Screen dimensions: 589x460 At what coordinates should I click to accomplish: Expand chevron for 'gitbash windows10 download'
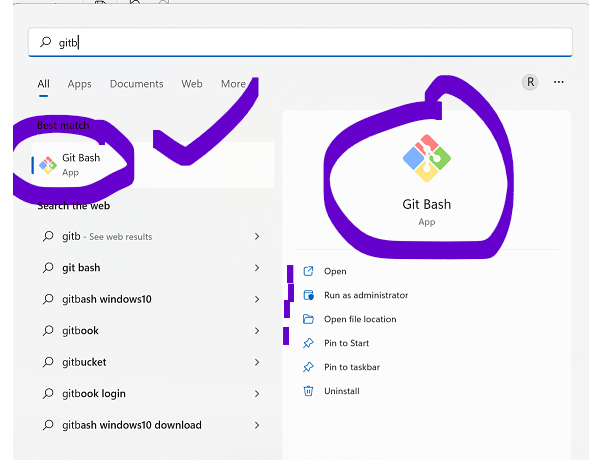(x=257, y=425)
